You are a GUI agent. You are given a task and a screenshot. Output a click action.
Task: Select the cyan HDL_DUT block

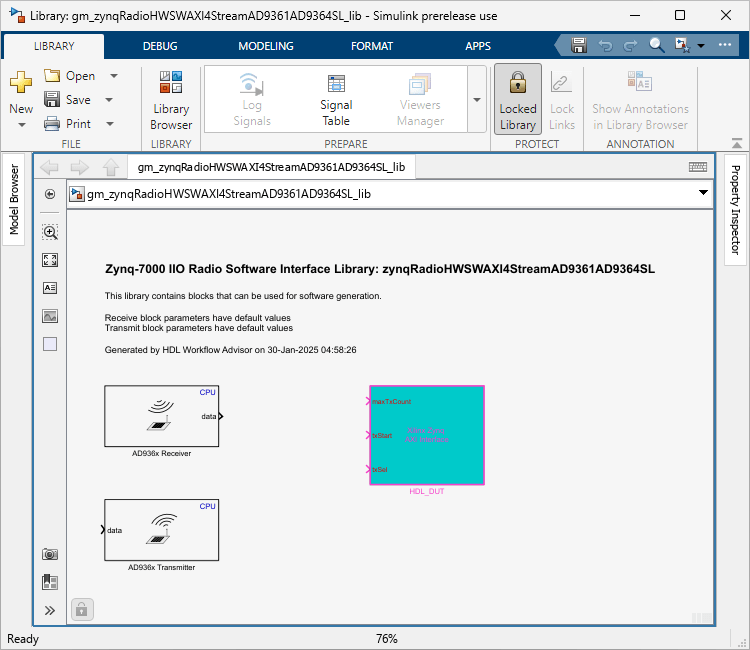[x=427, y=435]
